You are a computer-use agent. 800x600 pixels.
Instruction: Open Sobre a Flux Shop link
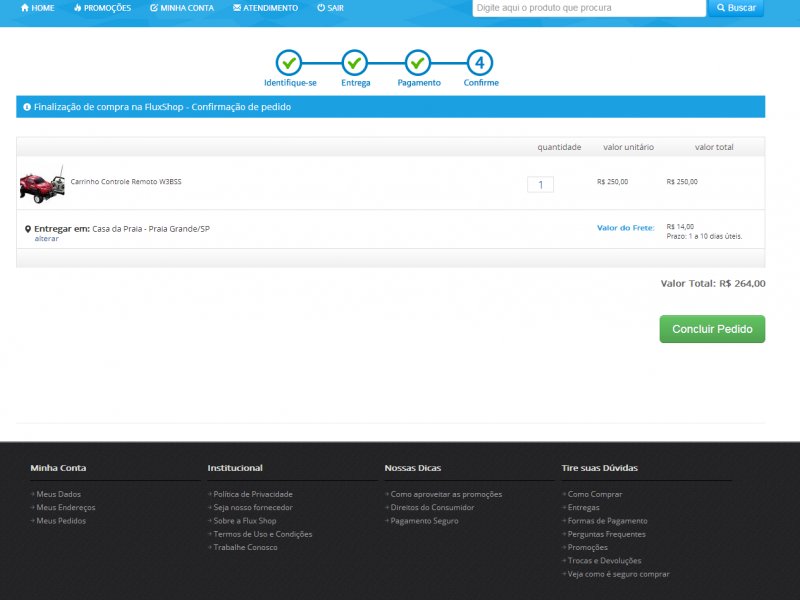pyautogui.click(x=245, y=520)
